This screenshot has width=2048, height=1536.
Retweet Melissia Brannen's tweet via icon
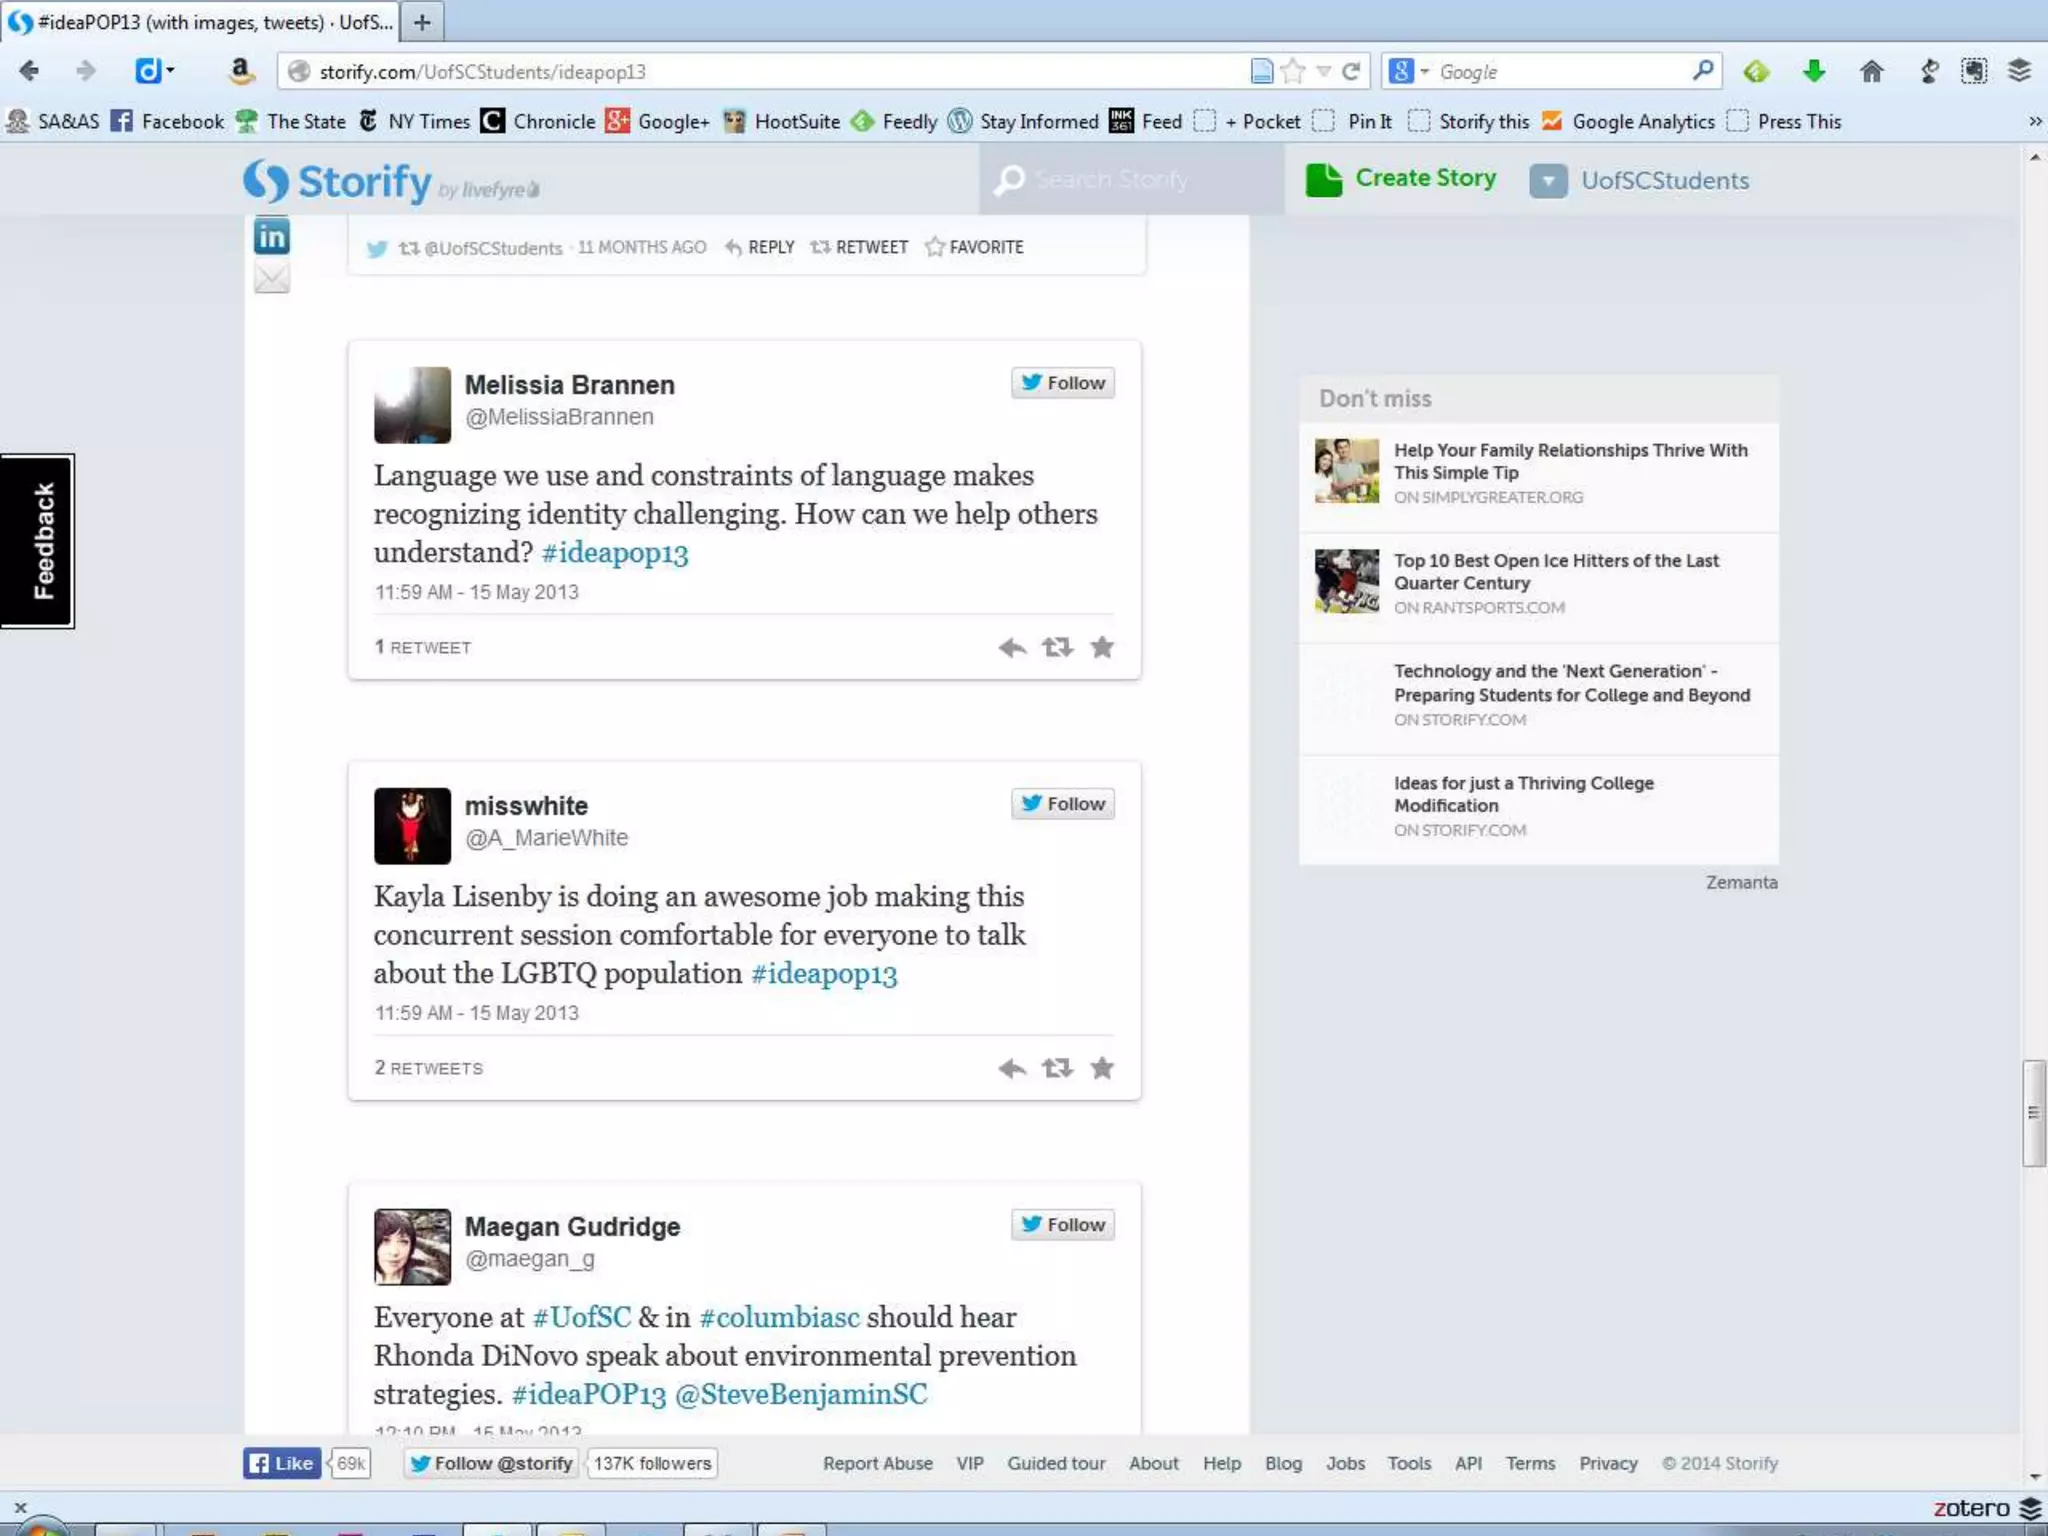(x=1057, y=648)
